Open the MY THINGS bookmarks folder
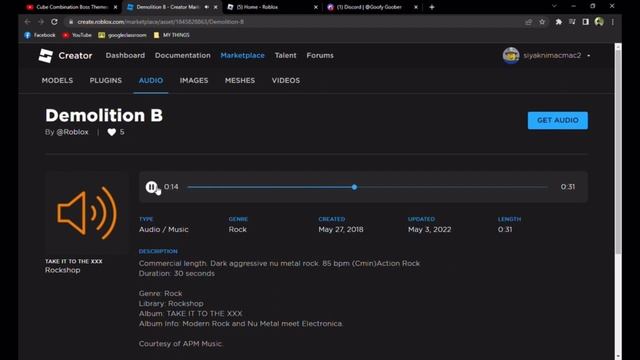Screen dimensions: 640x360 (171, 35)
